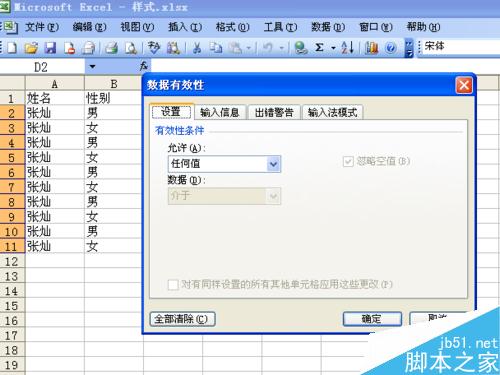This screenshot has width=500, height=375.
Task: Open the 格式(O) menu
Action: pos(232,27)
